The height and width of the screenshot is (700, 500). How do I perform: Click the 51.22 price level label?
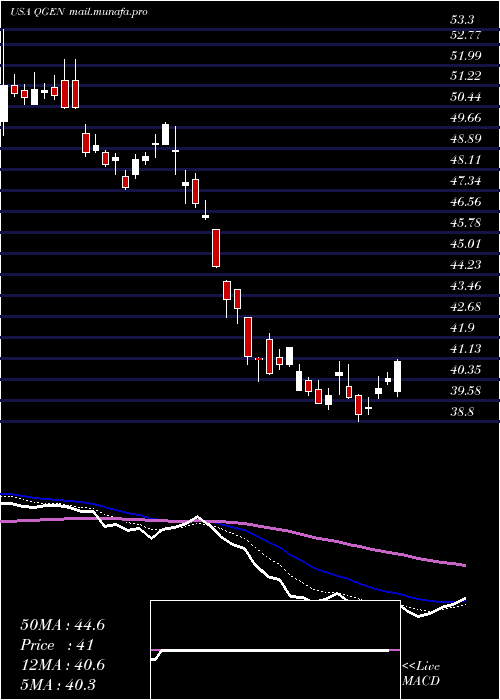point(466,76)
